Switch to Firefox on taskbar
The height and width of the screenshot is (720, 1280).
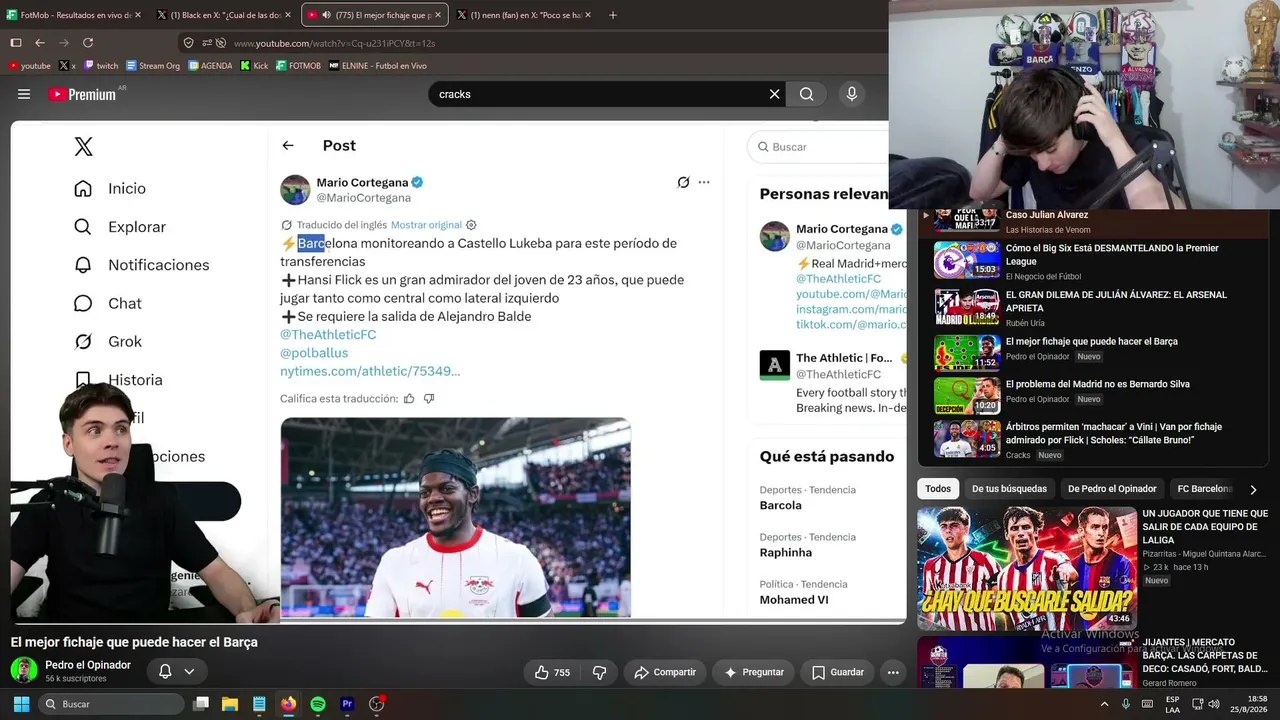point(289,704)
